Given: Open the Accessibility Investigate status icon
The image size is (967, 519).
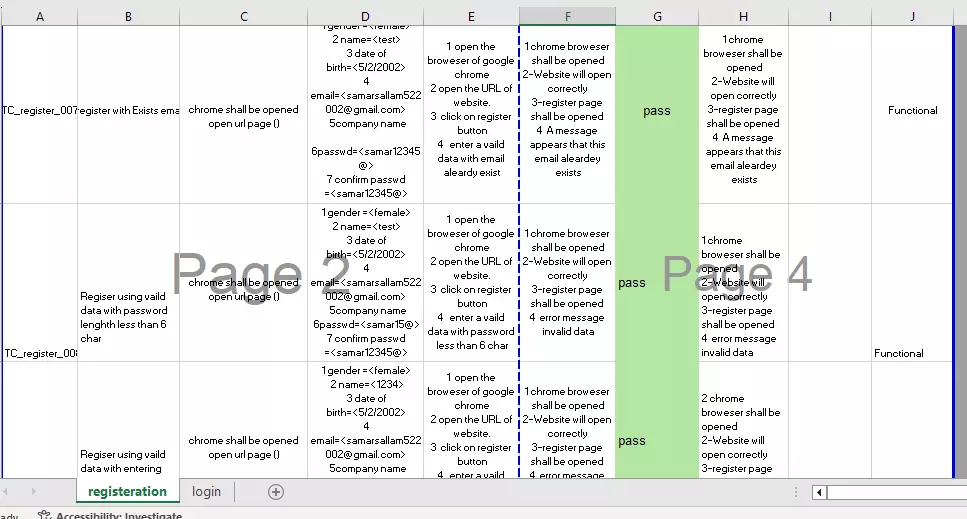Looking at the screenshot, I should 44,515.
